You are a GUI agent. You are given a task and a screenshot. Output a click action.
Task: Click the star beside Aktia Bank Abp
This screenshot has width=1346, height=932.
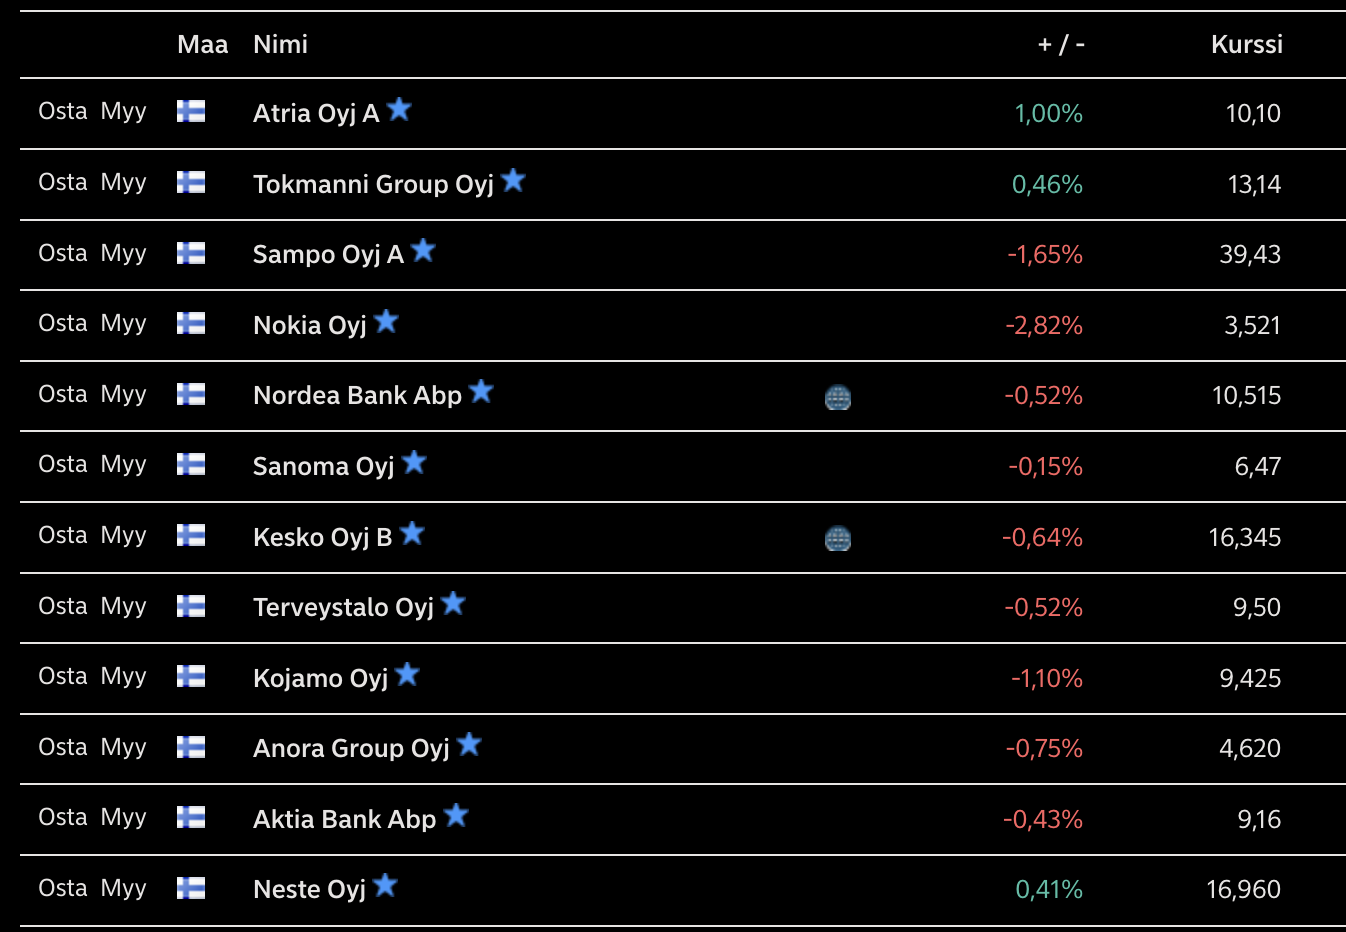[456, 815]
